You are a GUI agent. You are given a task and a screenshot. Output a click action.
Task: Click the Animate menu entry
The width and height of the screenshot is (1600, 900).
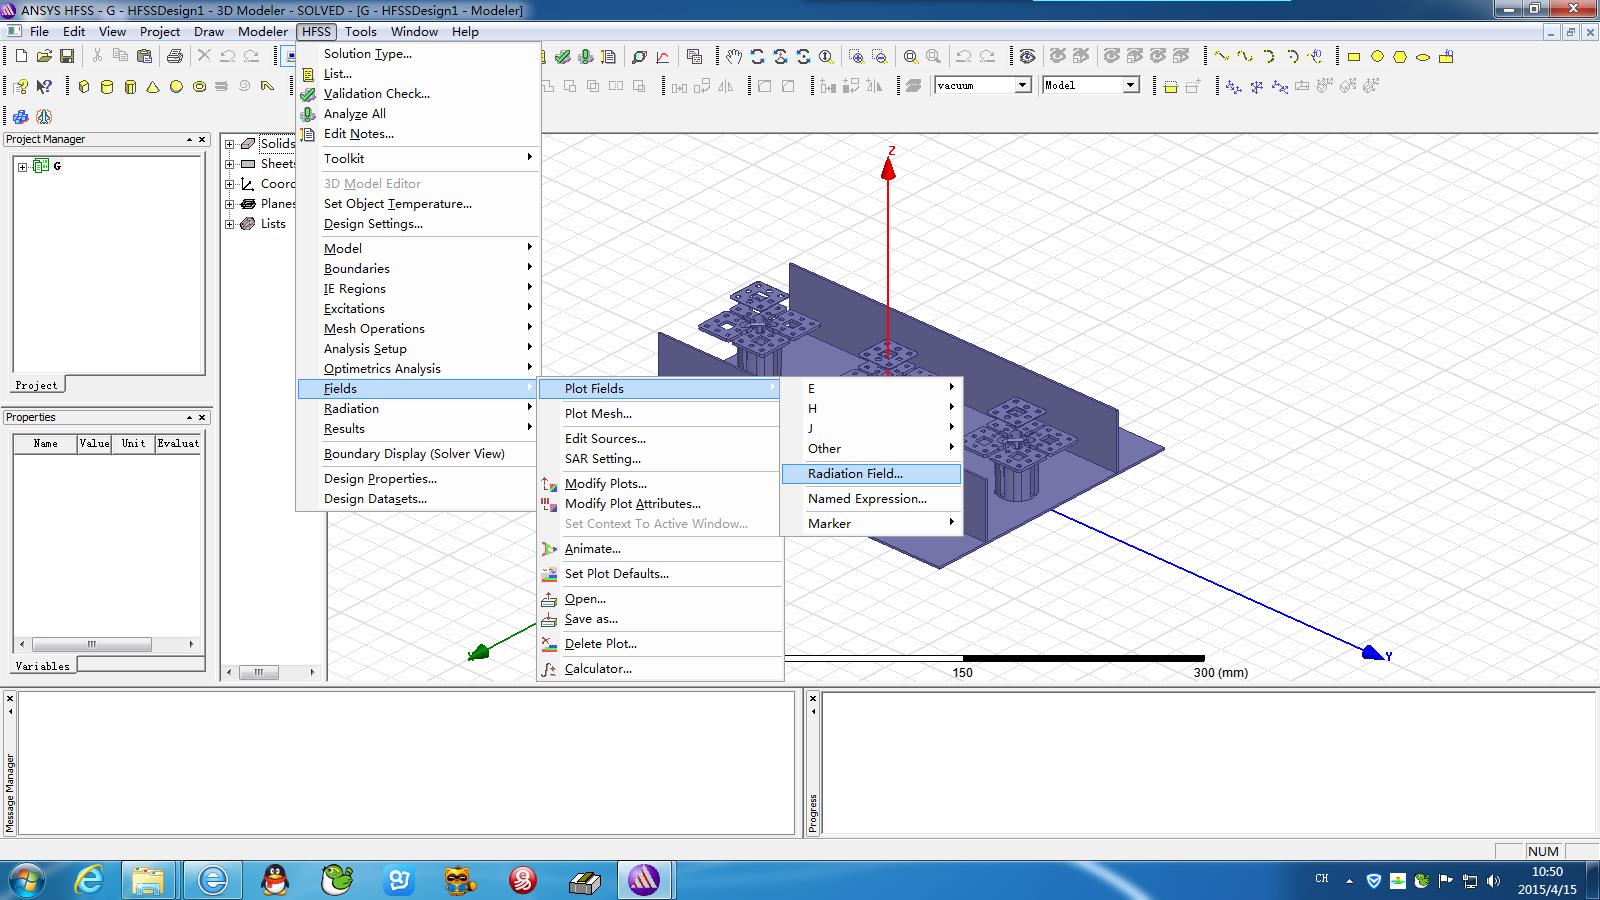tap(660, 549)
